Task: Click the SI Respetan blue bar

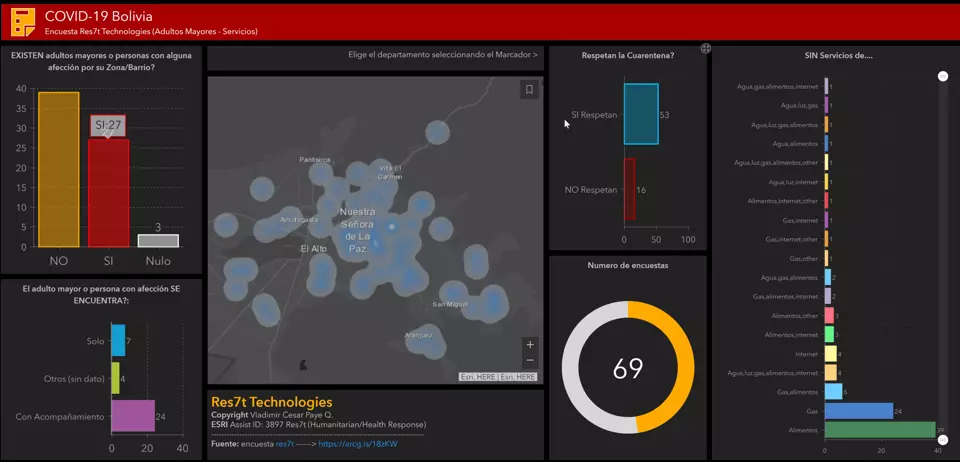Action: [x=641, y=114]
